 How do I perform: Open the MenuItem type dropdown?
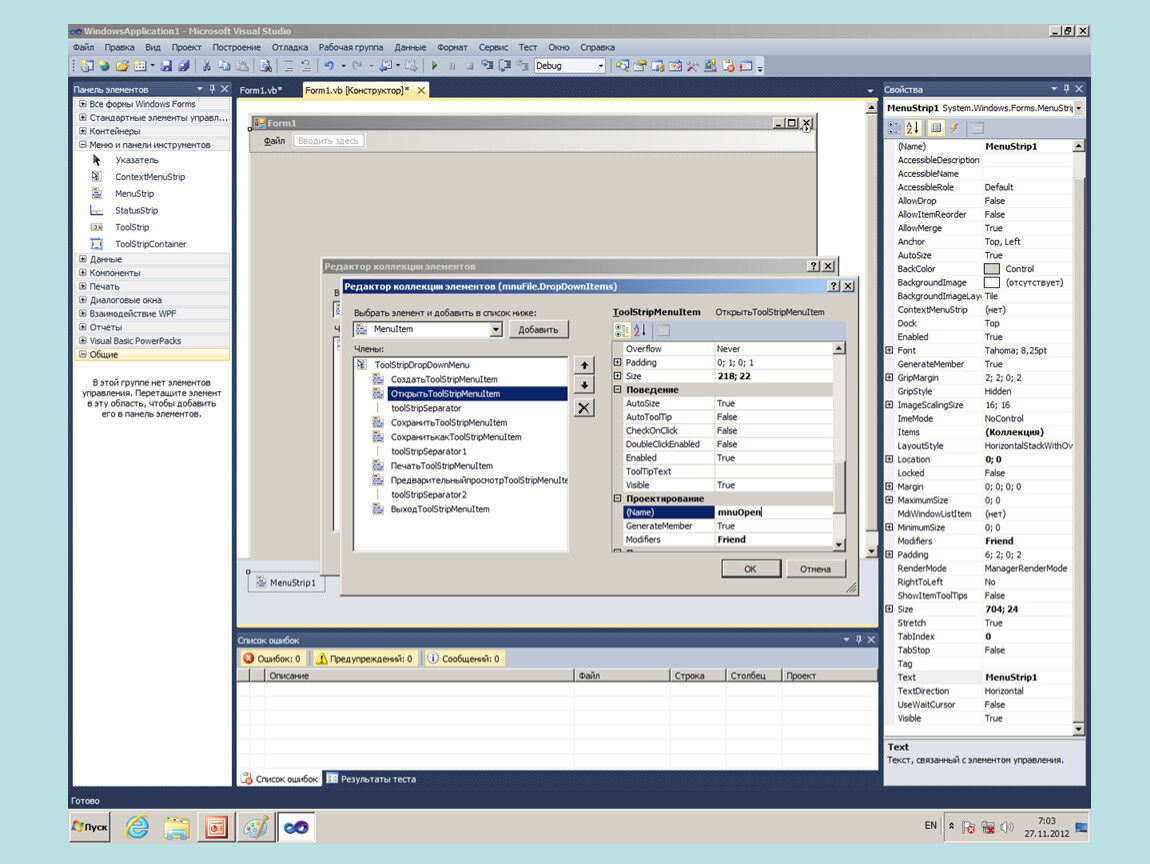tap(496, 329)
